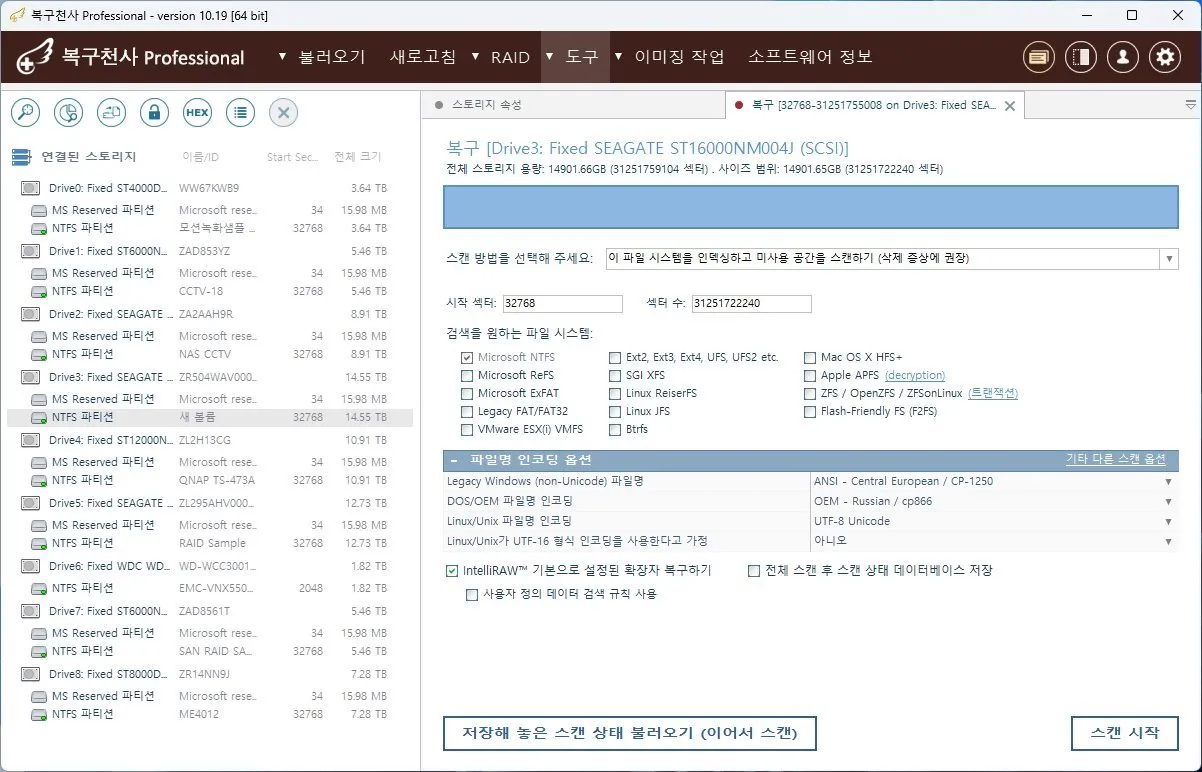Click the tab list arrow at far right

pos(1190,104)
